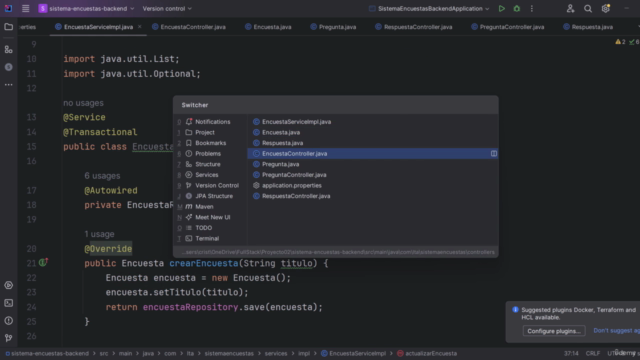Select Terminal in the Switcher
Screen dimensions: 640x360
coord(210,238)
